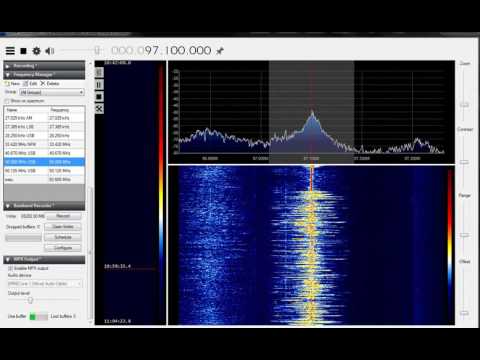Select the AM entry in the frequency list
The image size is (480, 360).
point(44,118)
